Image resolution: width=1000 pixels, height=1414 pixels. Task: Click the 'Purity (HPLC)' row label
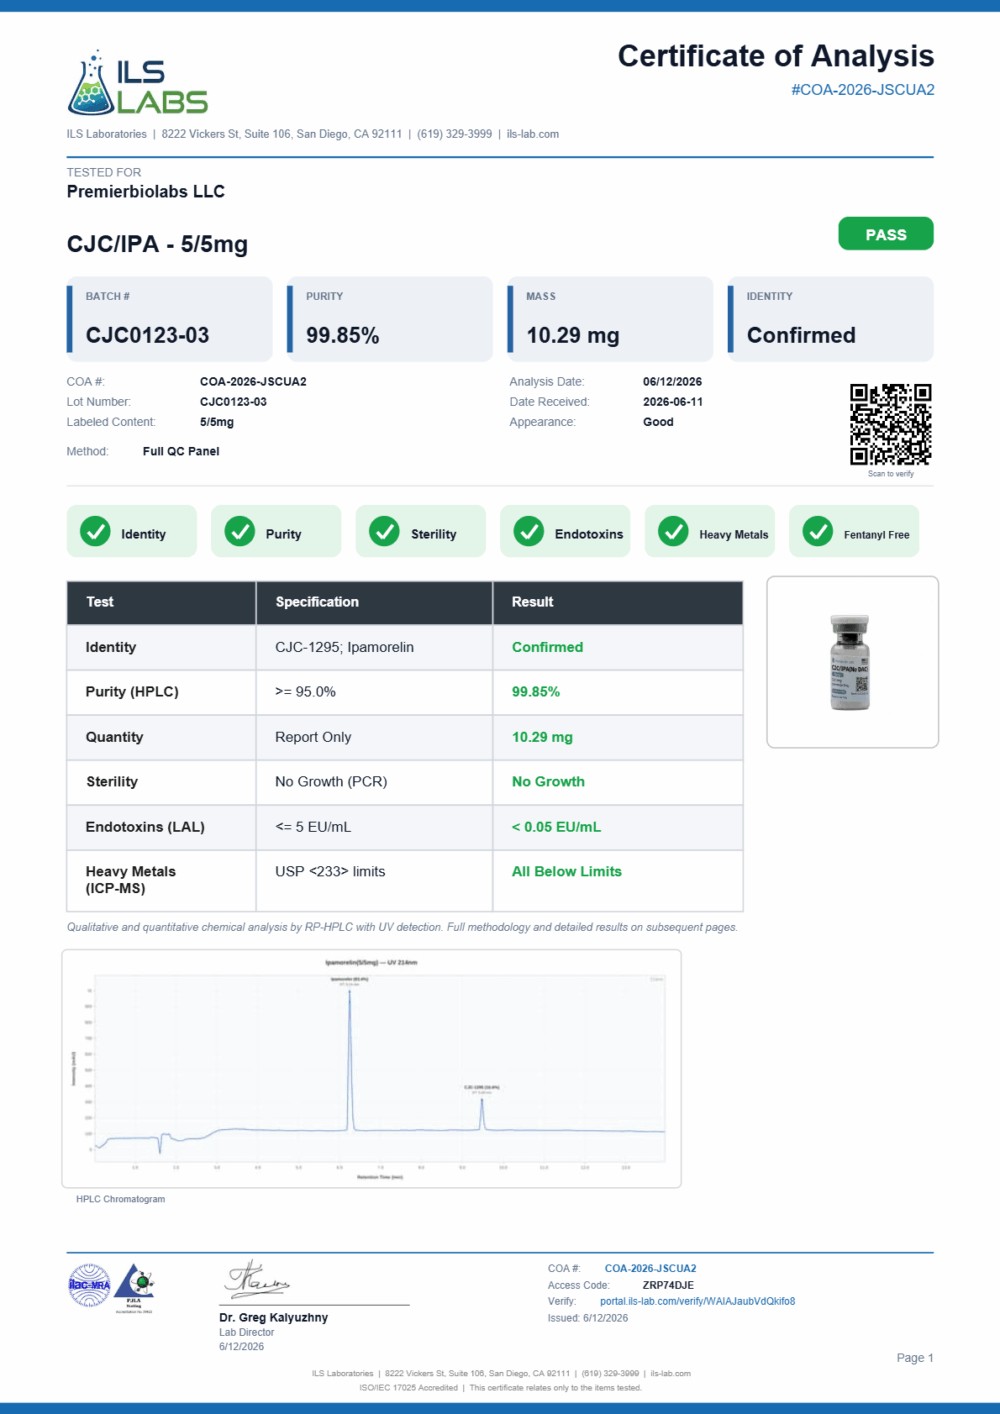132,692
